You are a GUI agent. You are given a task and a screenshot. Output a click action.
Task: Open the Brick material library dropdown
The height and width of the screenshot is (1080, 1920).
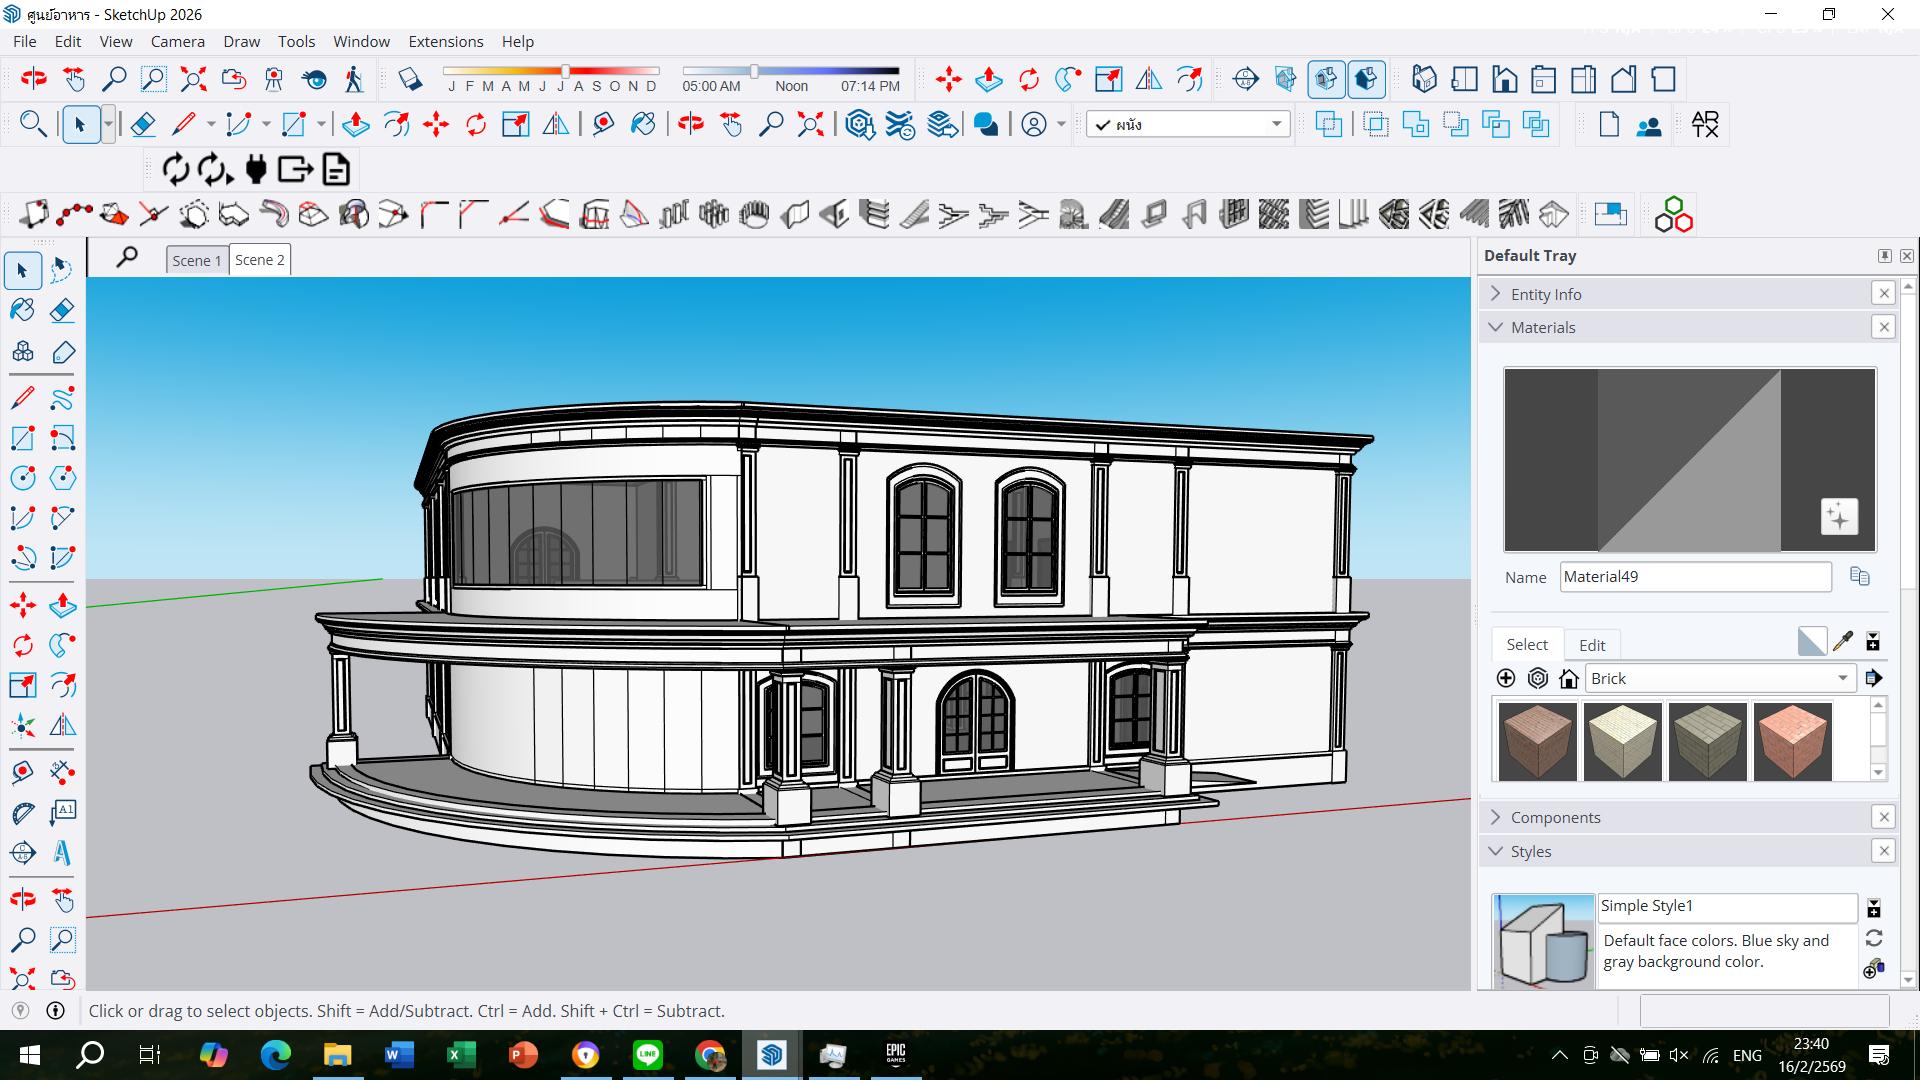click(x=1842, y=678)
